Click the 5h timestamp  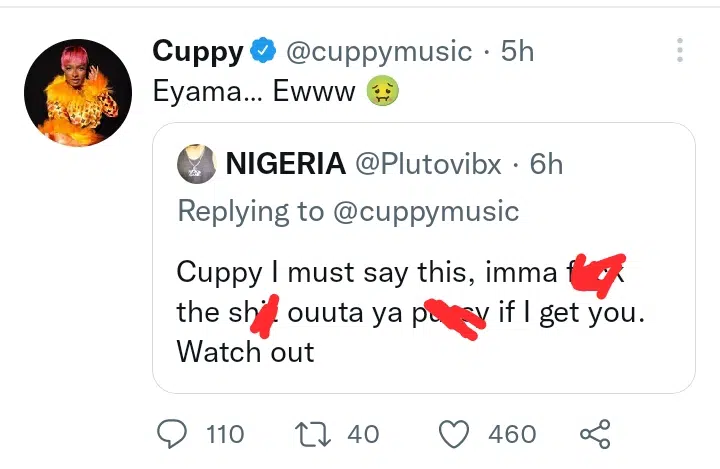coord(516,50)
